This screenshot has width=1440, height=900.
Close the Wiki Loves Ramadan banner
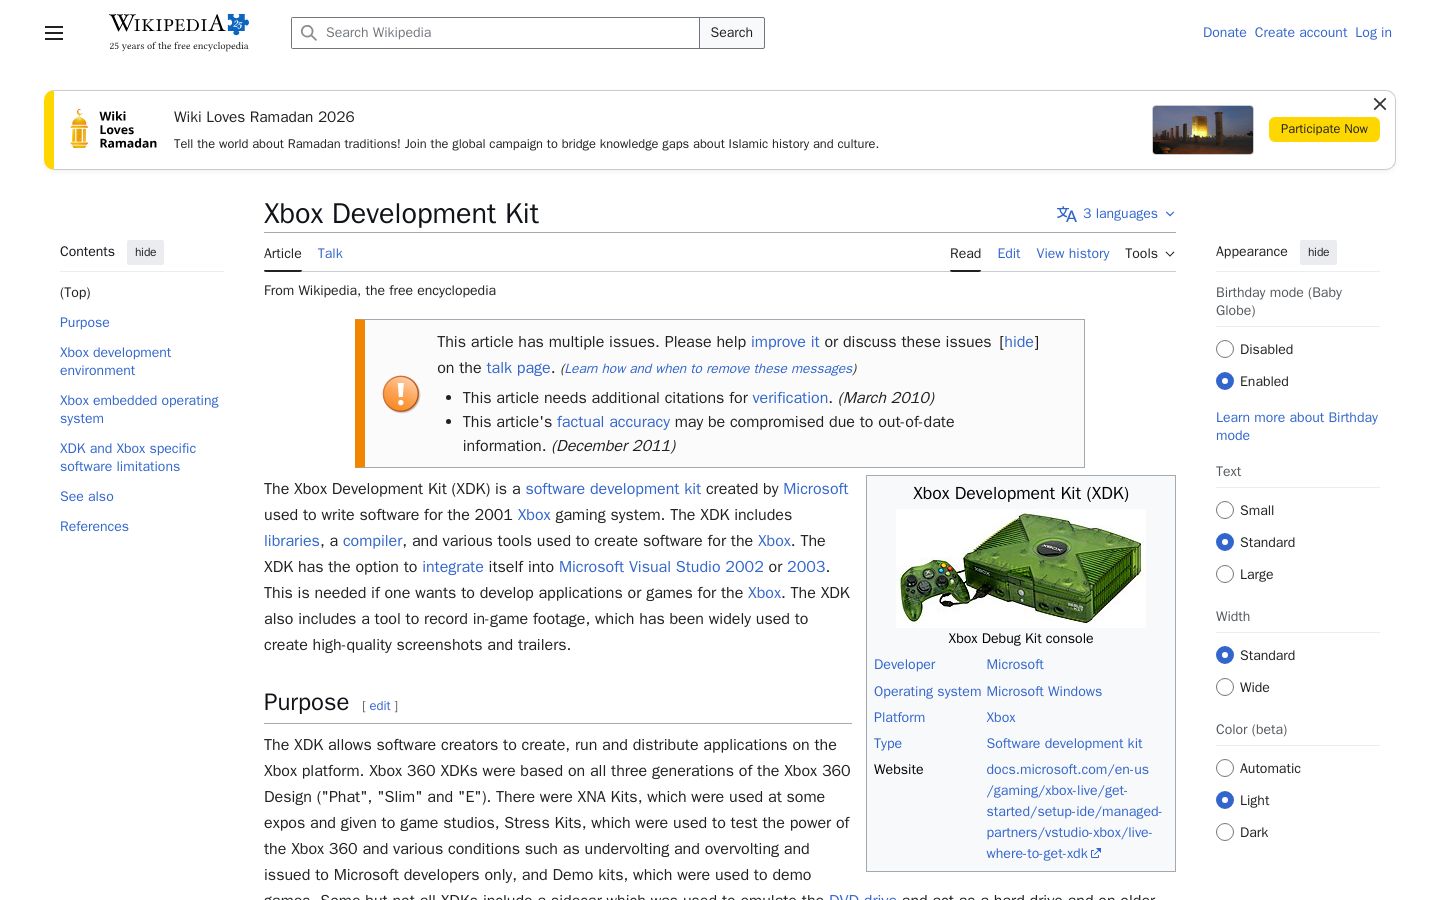(1379, 104)
